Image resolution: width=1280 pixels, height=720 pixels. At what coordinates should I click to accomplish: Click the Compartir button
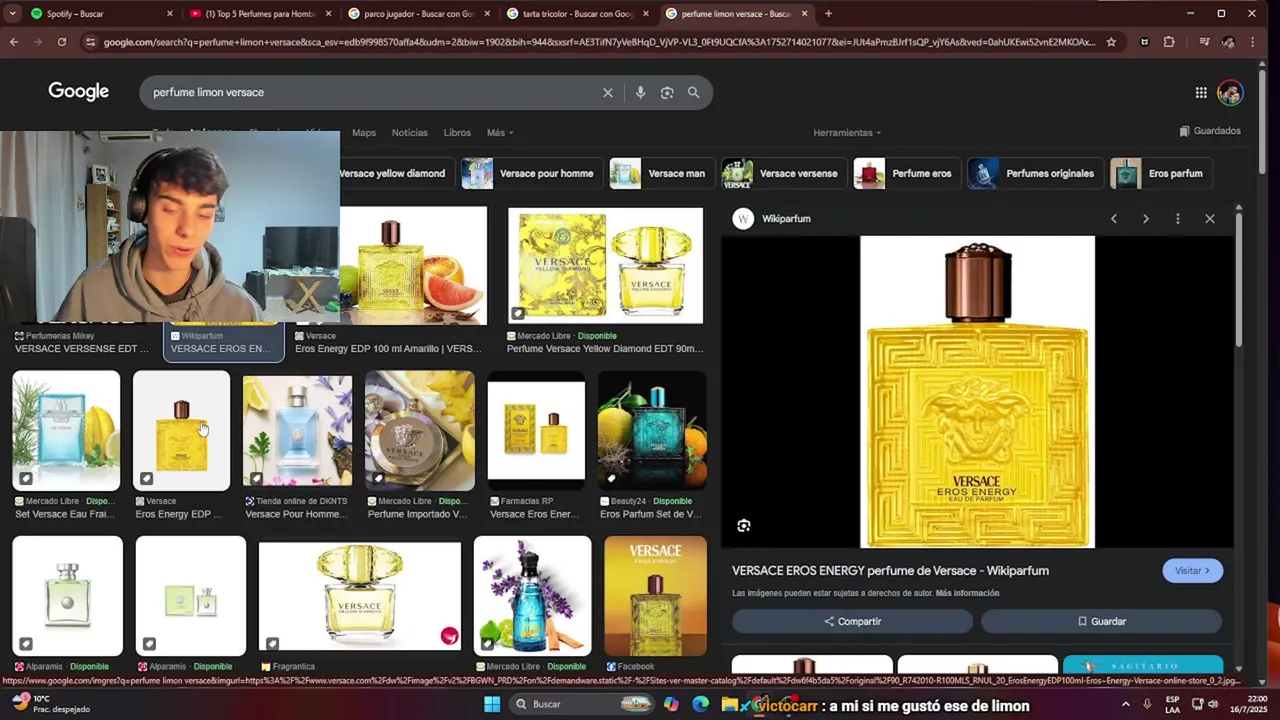pyautogui.click(x=852, y=621)
